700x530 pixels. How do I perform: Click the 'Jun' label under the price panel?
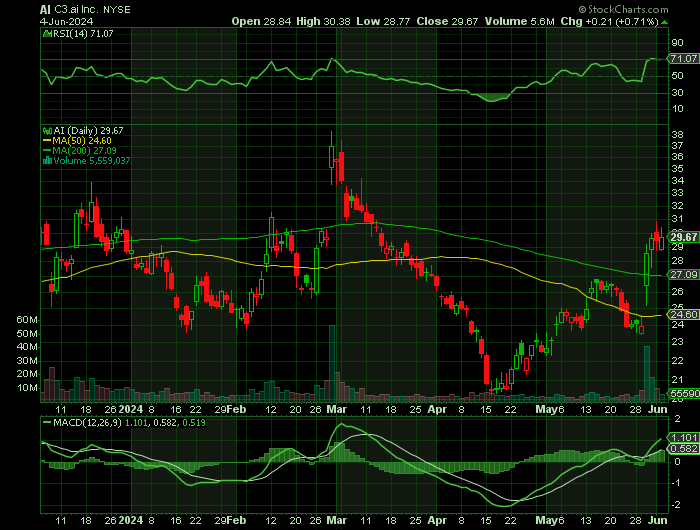[x=658, y=409]
